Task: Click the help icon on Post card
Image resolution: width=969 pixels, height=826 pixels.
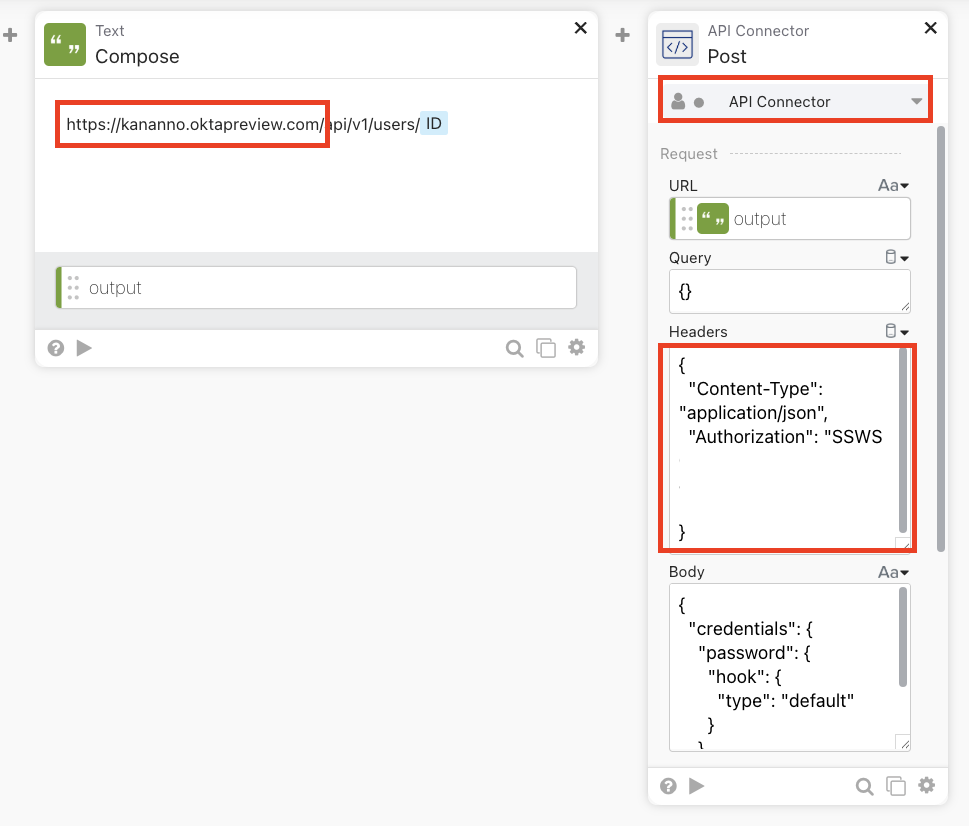Action: click(x=668, y=786)
